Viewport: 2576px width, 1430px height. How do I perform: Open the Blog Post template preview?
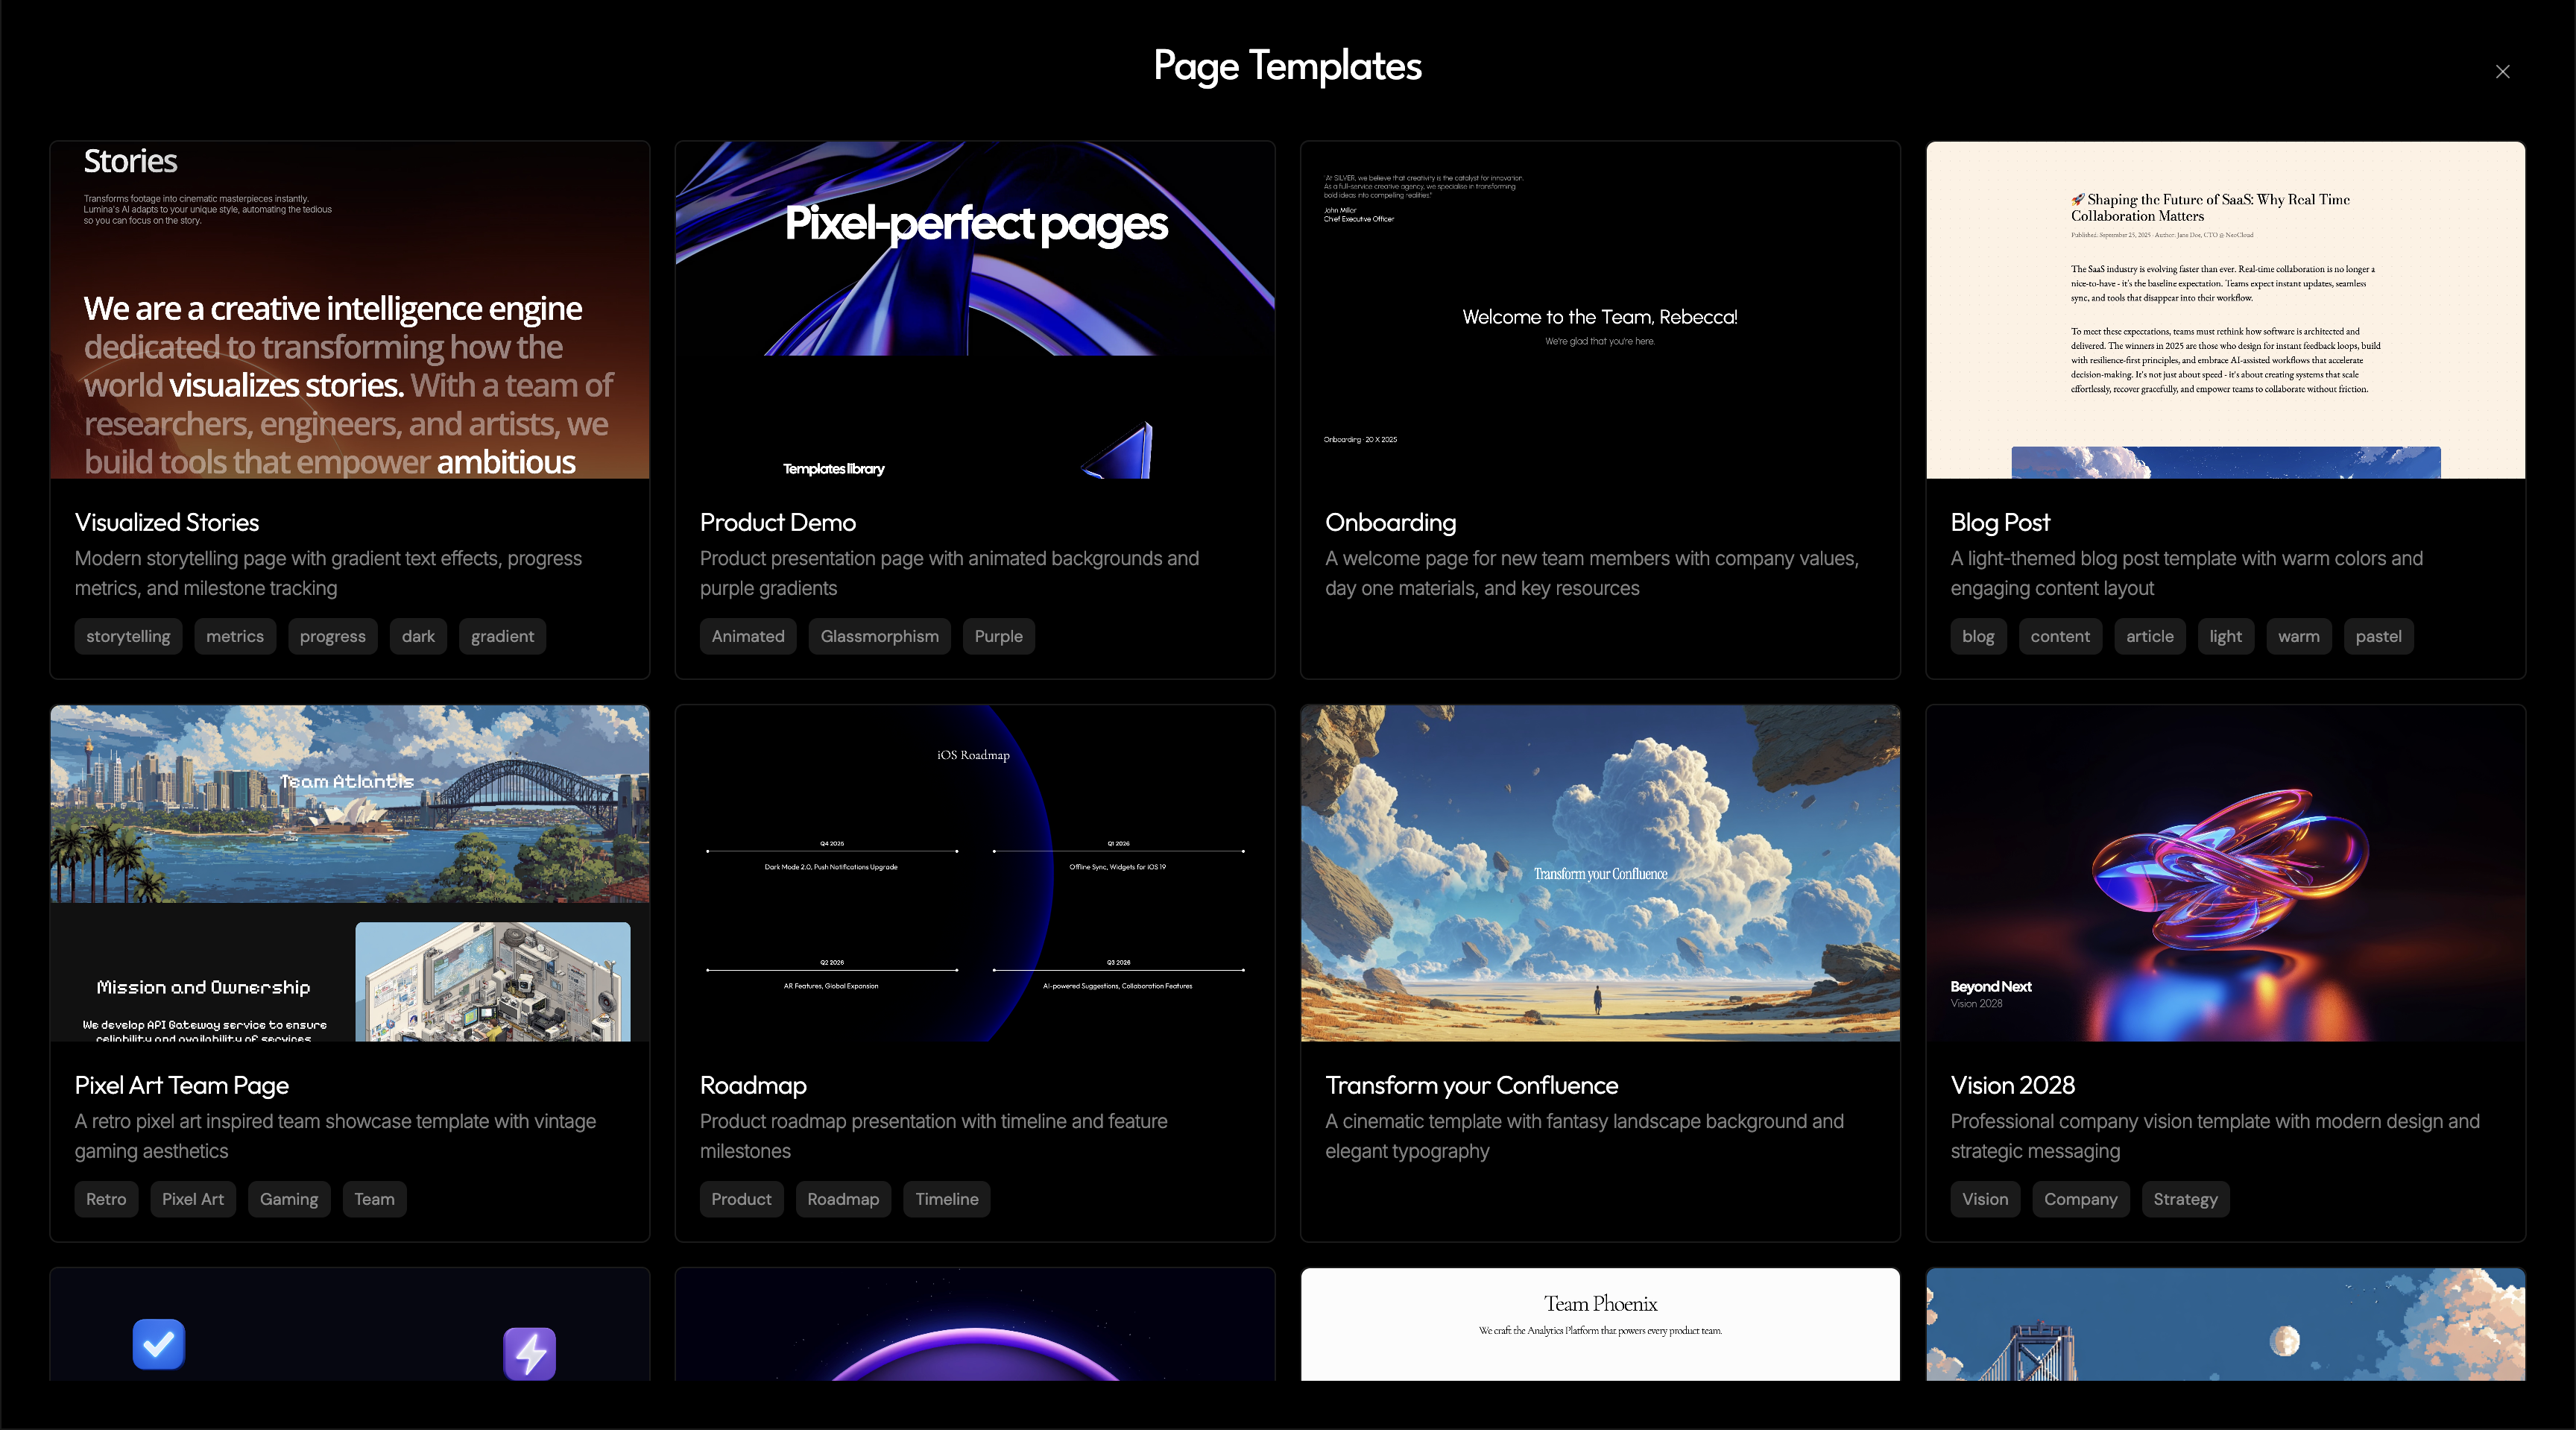2225,310
